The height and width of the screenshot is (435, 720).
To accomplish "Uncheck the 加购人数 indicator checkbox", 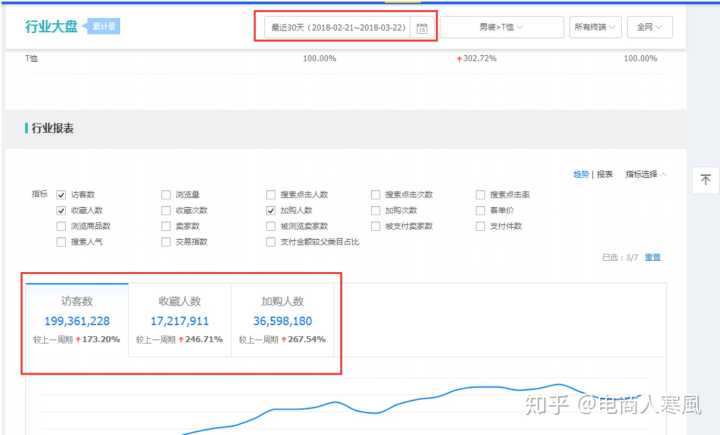I will 270,211.
